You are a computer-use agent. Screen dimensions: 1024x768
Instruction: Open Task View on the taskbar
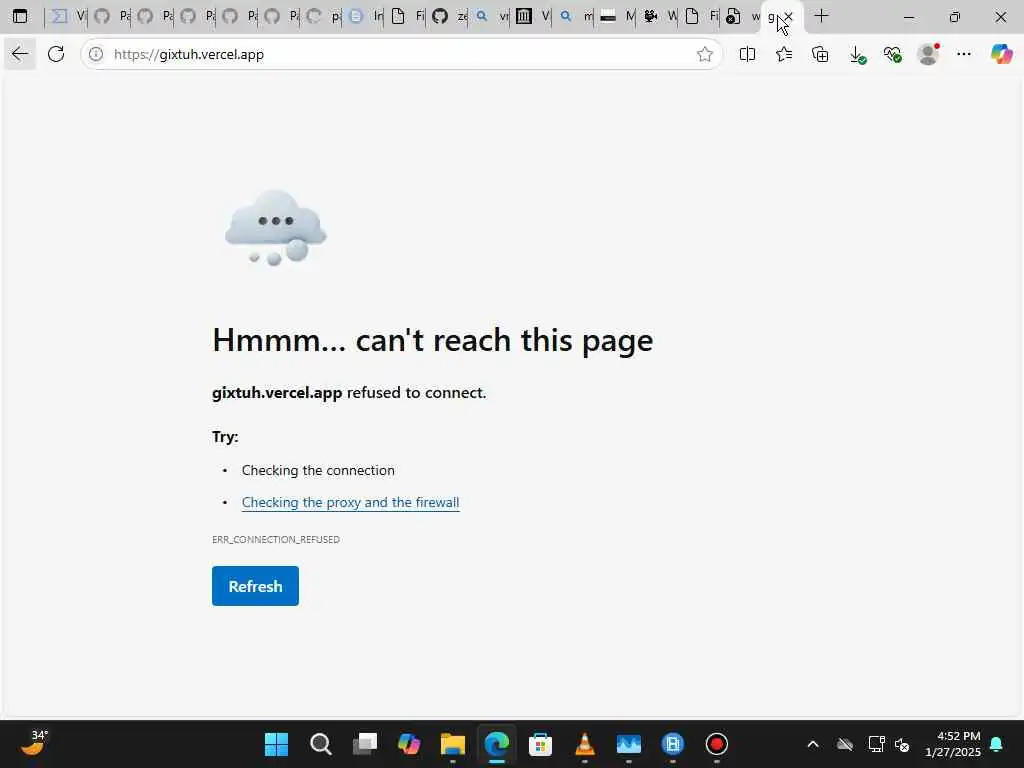click(x=365, y=744)
